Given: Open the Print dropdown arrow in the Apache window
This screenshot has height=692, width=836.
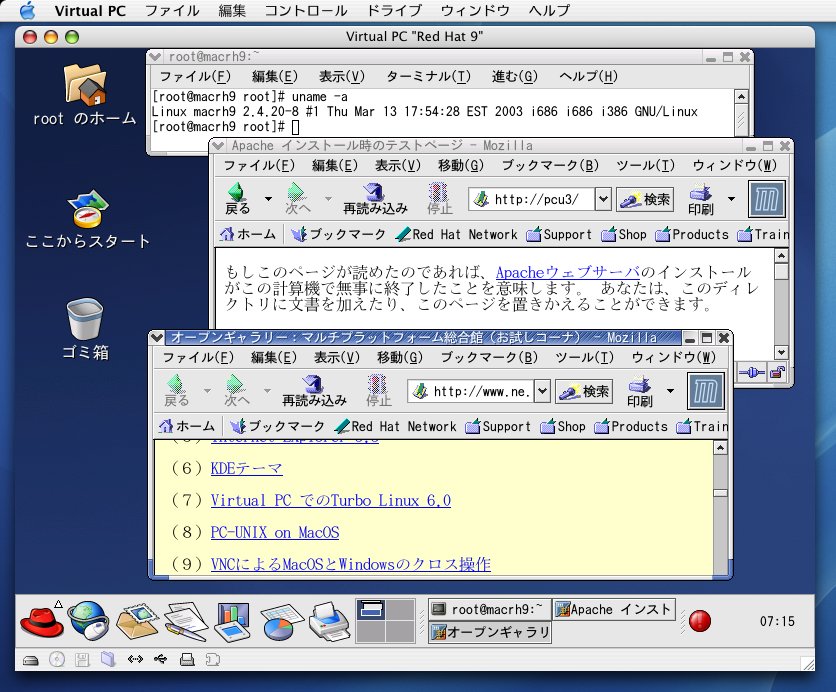Looking at the screenshot, I should coord(732,199).
